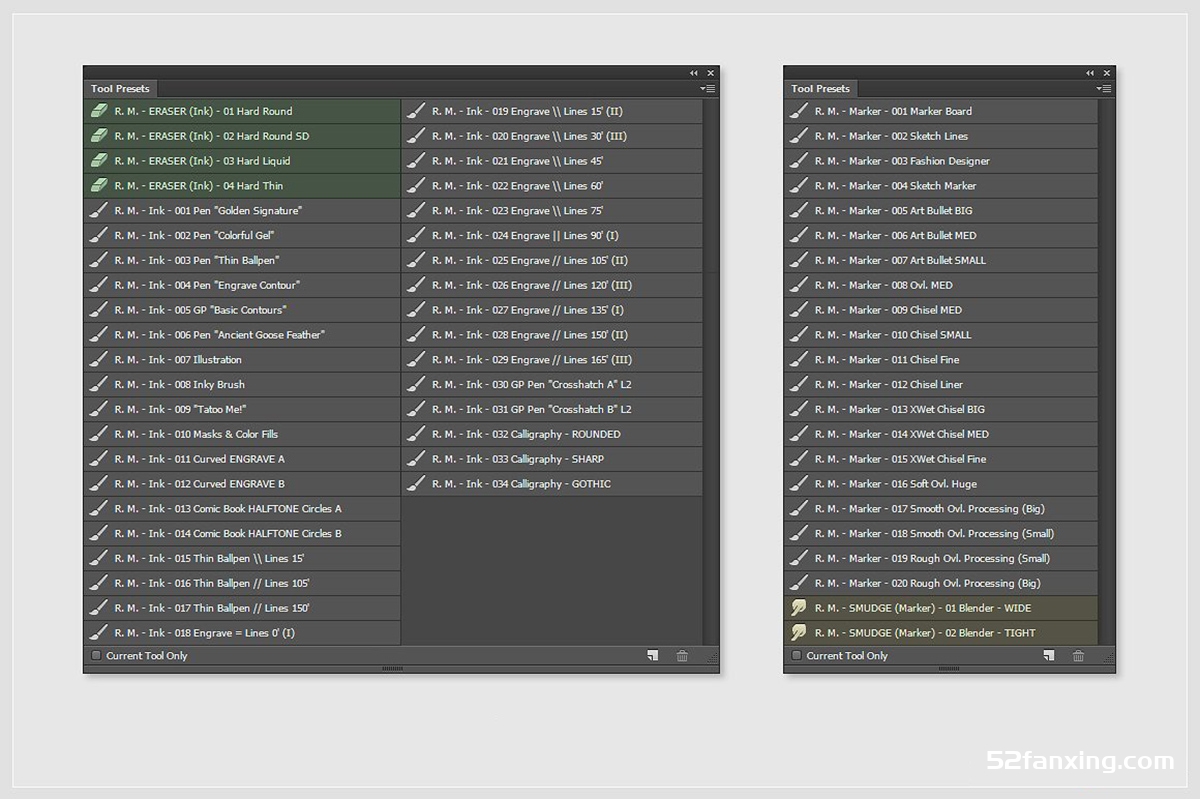Screen dimensions: 1200x799
Task: Select Ink 013 Comic Book HALFTONE Circles A
Action: (x=242, y=509)
